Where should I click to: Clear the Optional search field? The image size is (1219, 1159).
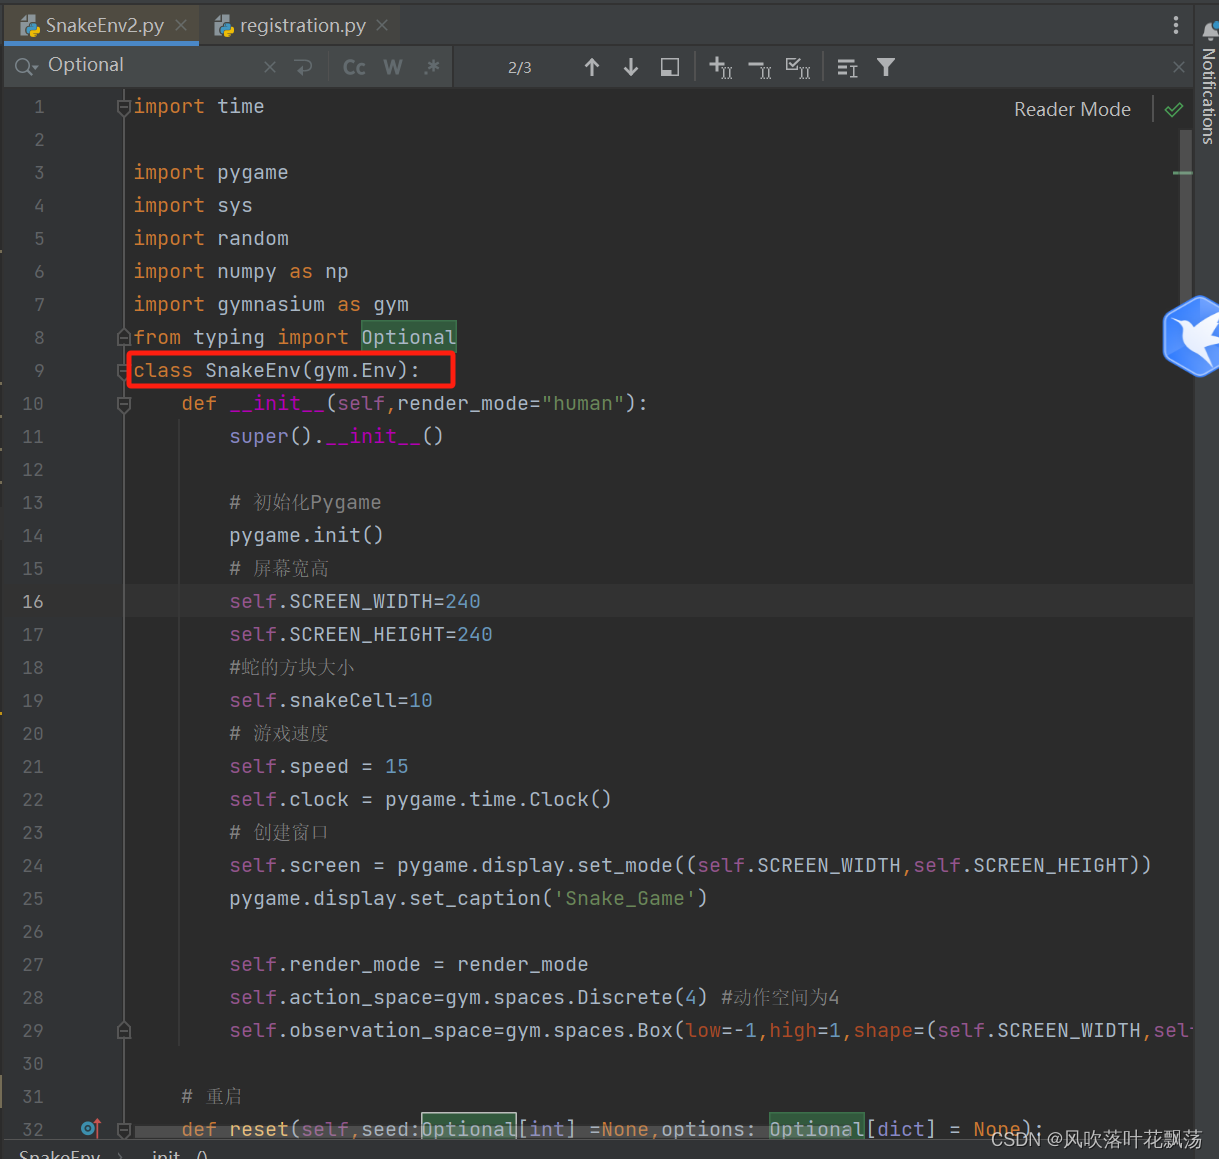tap(269, 66)
